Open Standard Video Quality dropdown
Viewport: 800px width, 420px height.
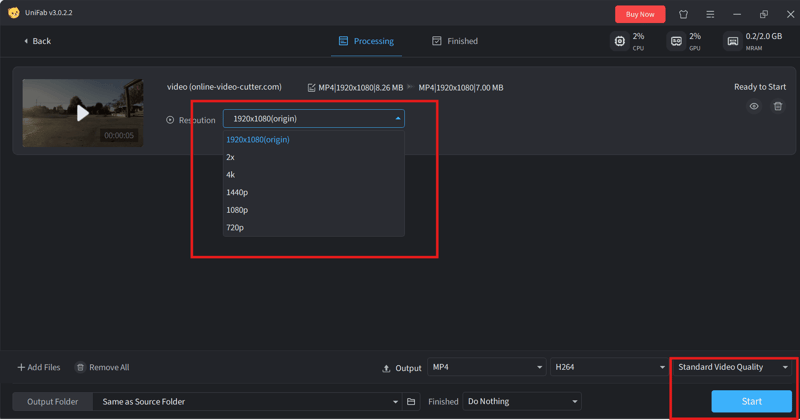[x=733, y=367]
